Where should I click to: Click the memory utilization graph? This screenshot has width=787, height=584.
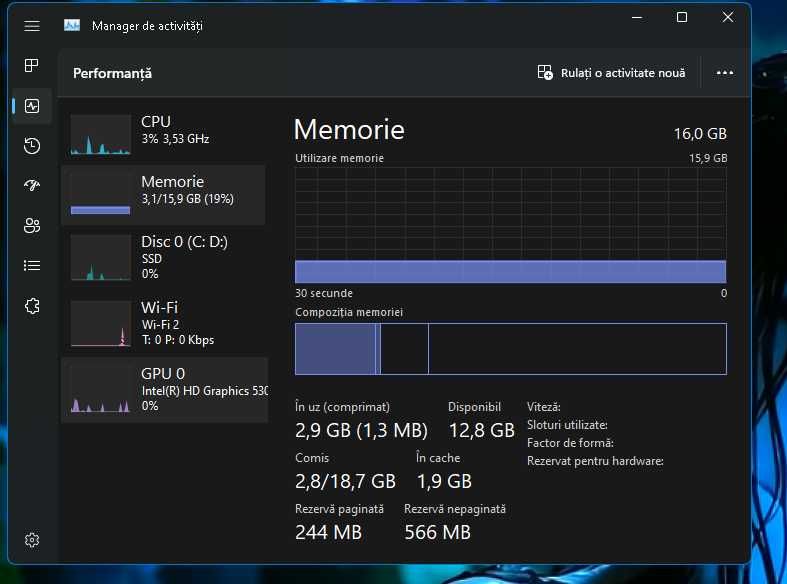(x=510, y=225)
